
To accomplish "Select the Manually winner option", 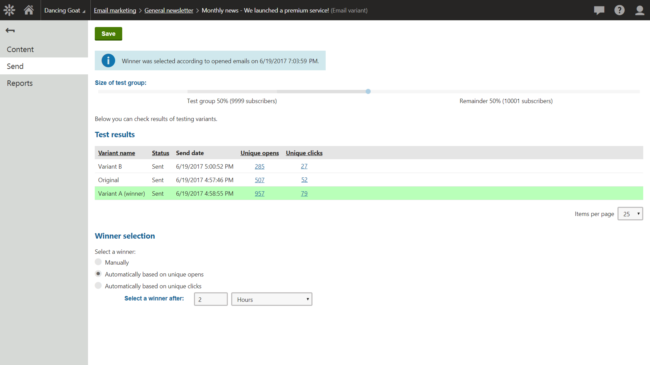I will tap(98, 262).
